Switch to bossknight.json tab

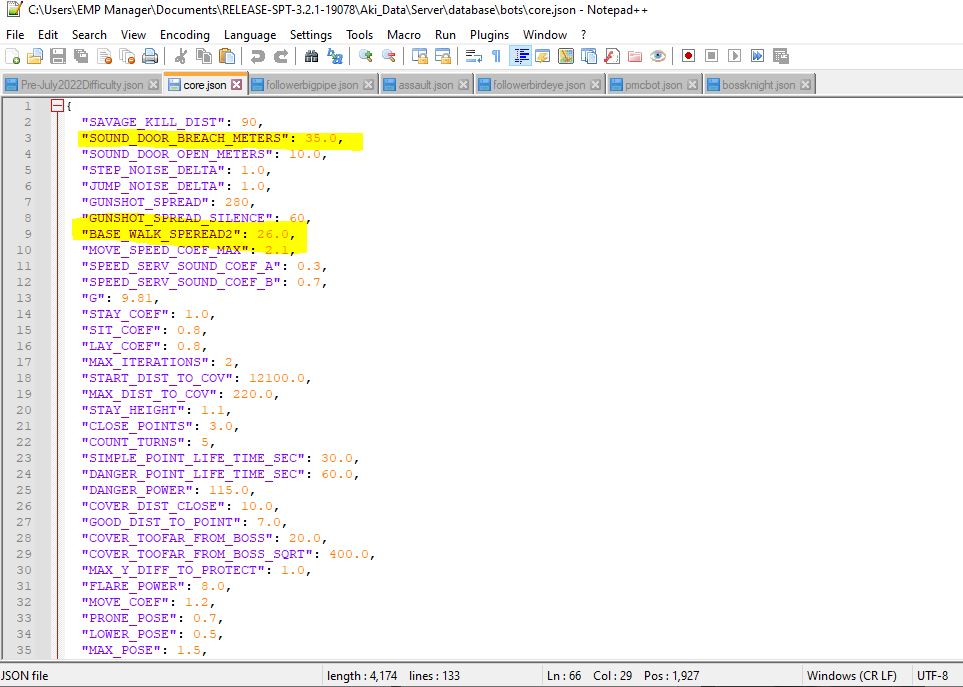pos(758,85)
